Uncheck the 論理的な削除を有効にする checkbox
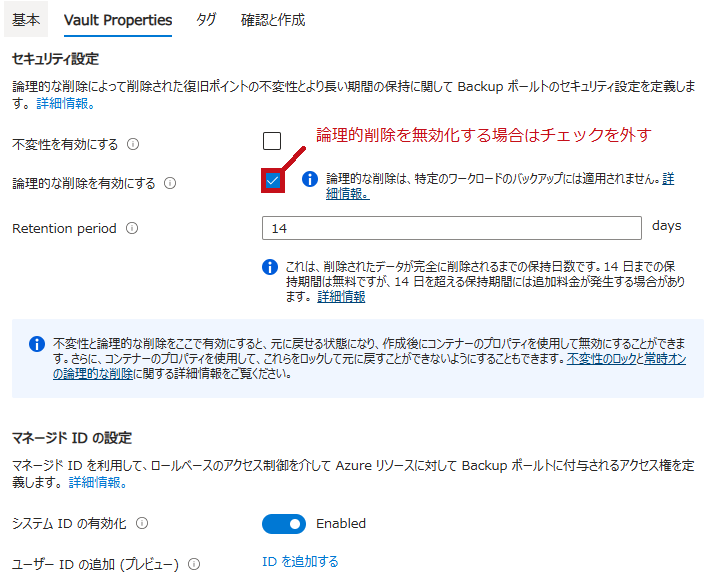 [x=273, y=181]
